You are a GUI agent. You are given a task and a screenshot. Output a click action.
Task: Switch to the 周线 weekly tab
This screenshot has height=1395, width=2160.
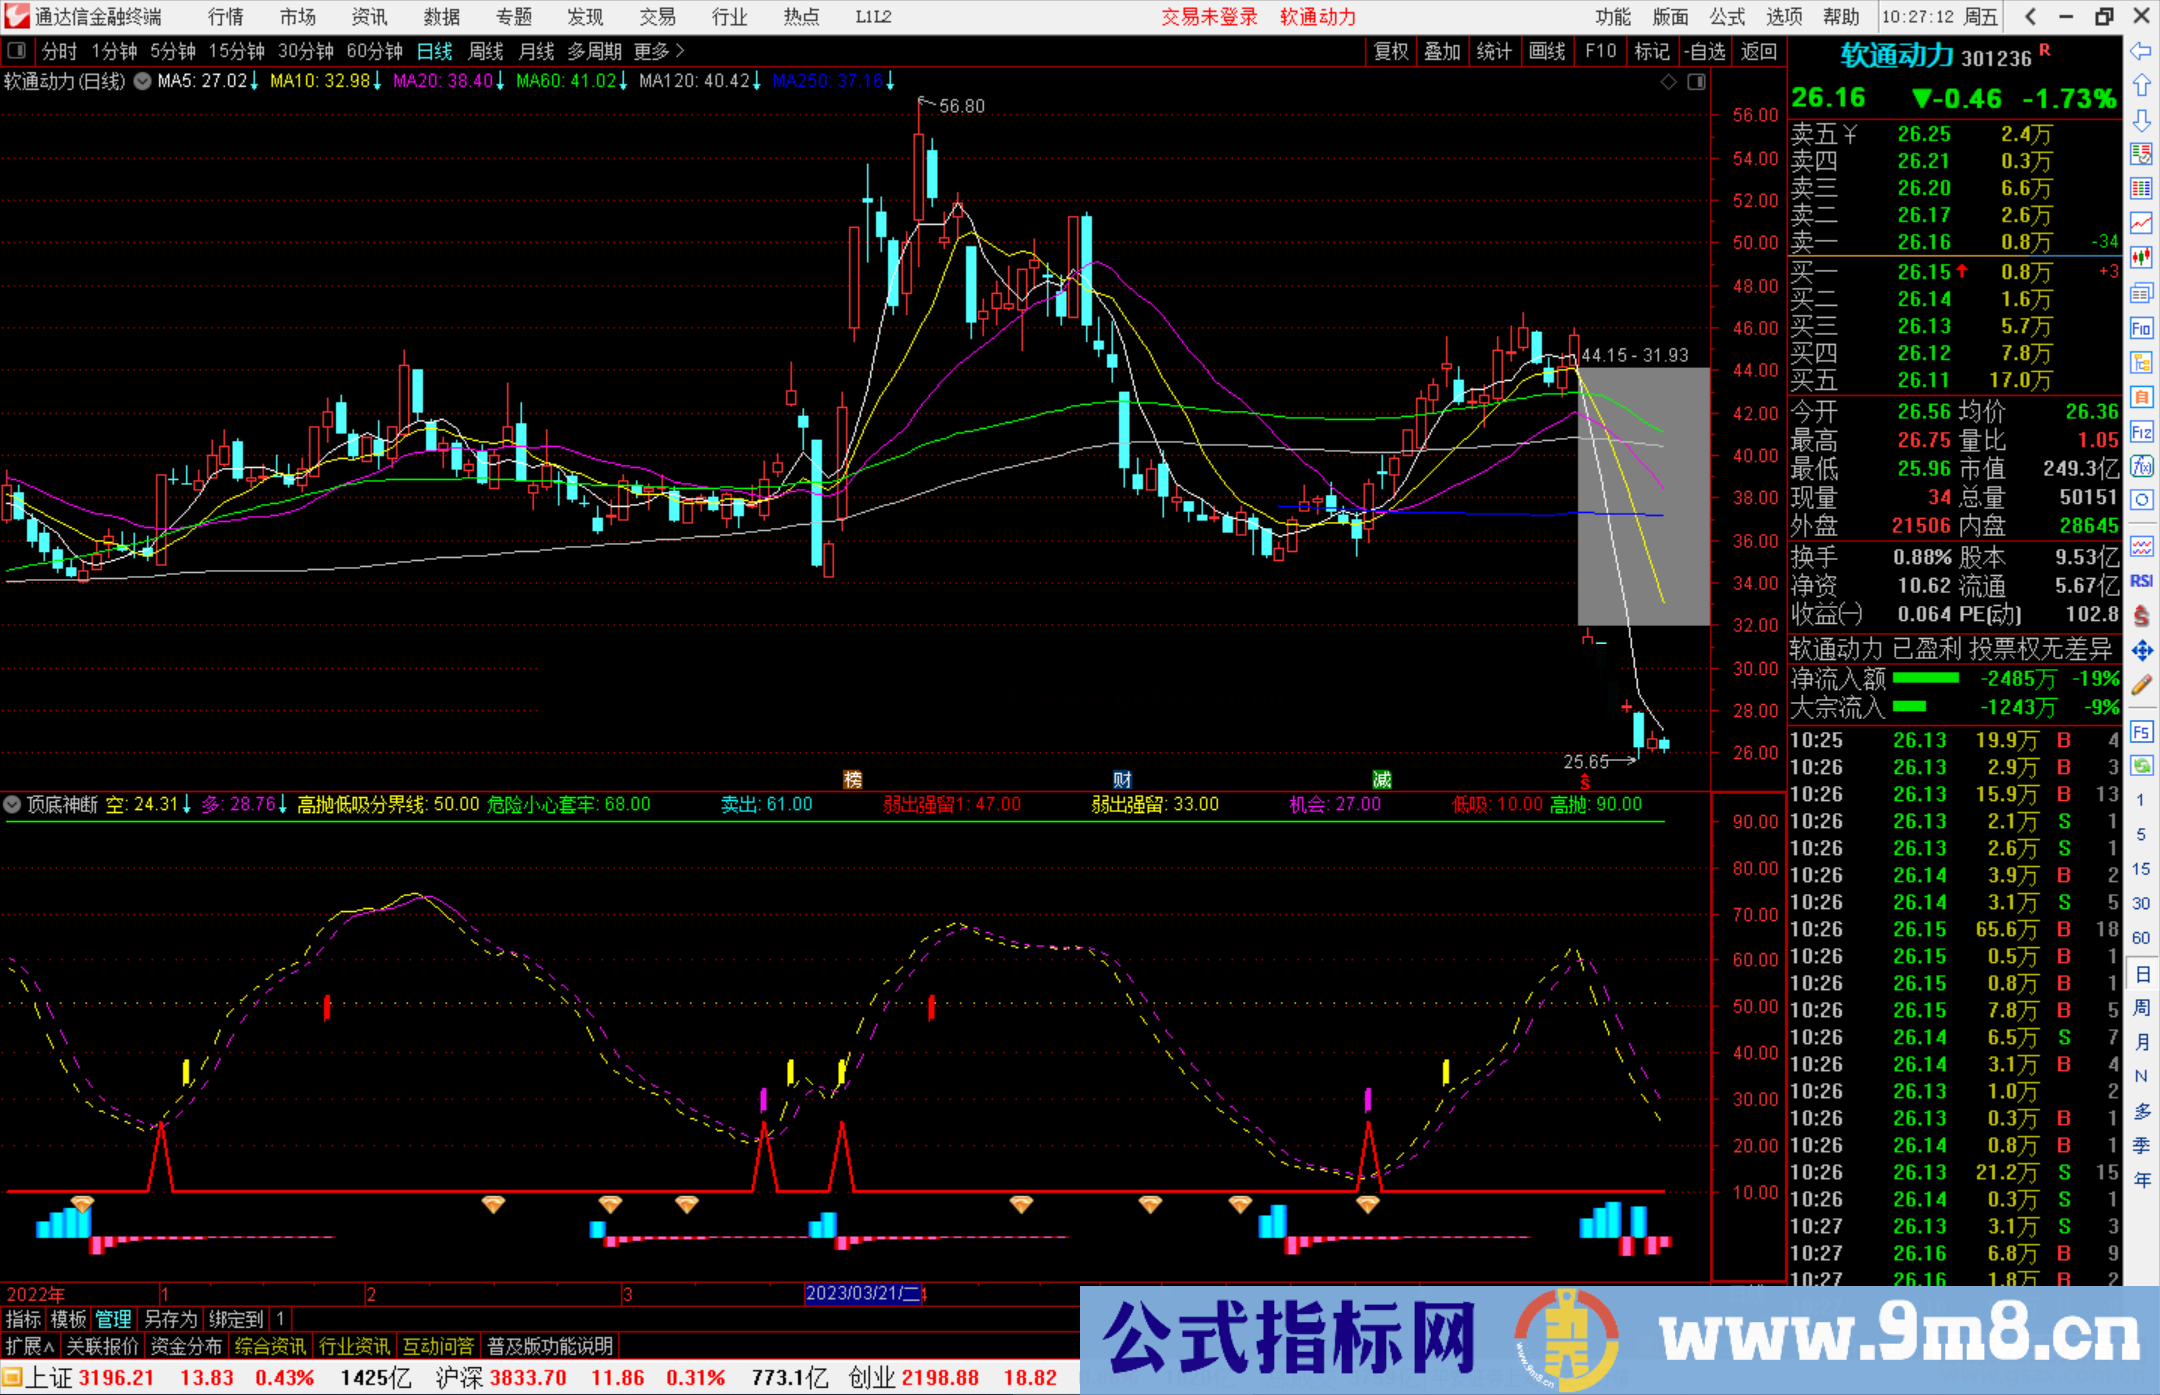485,51
